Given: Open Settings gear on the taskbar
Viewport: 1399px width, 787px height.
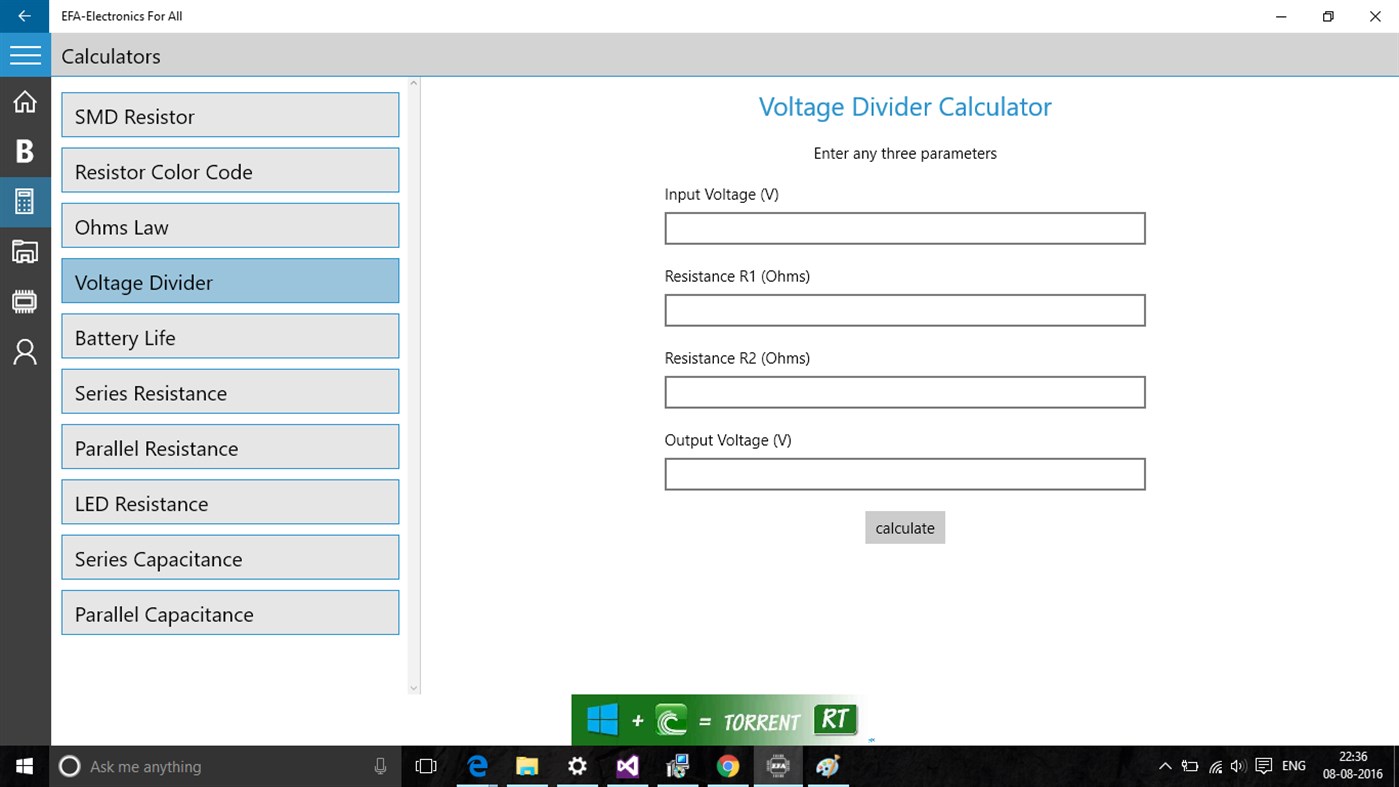Looking at the screenshot, I should (x=577, y=766).
